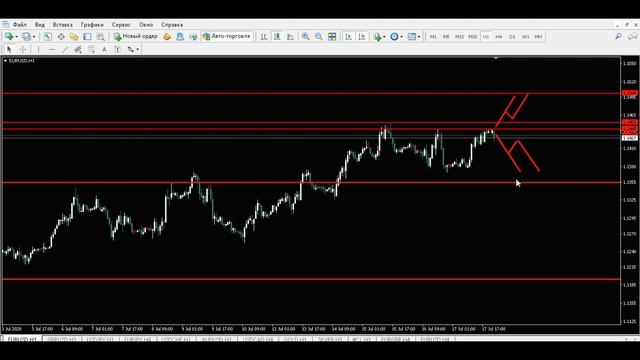The height and width of the screenshot is (360, 640).
Task: Expand the Profiles dropdown arrow
Action: click(34, 37)
